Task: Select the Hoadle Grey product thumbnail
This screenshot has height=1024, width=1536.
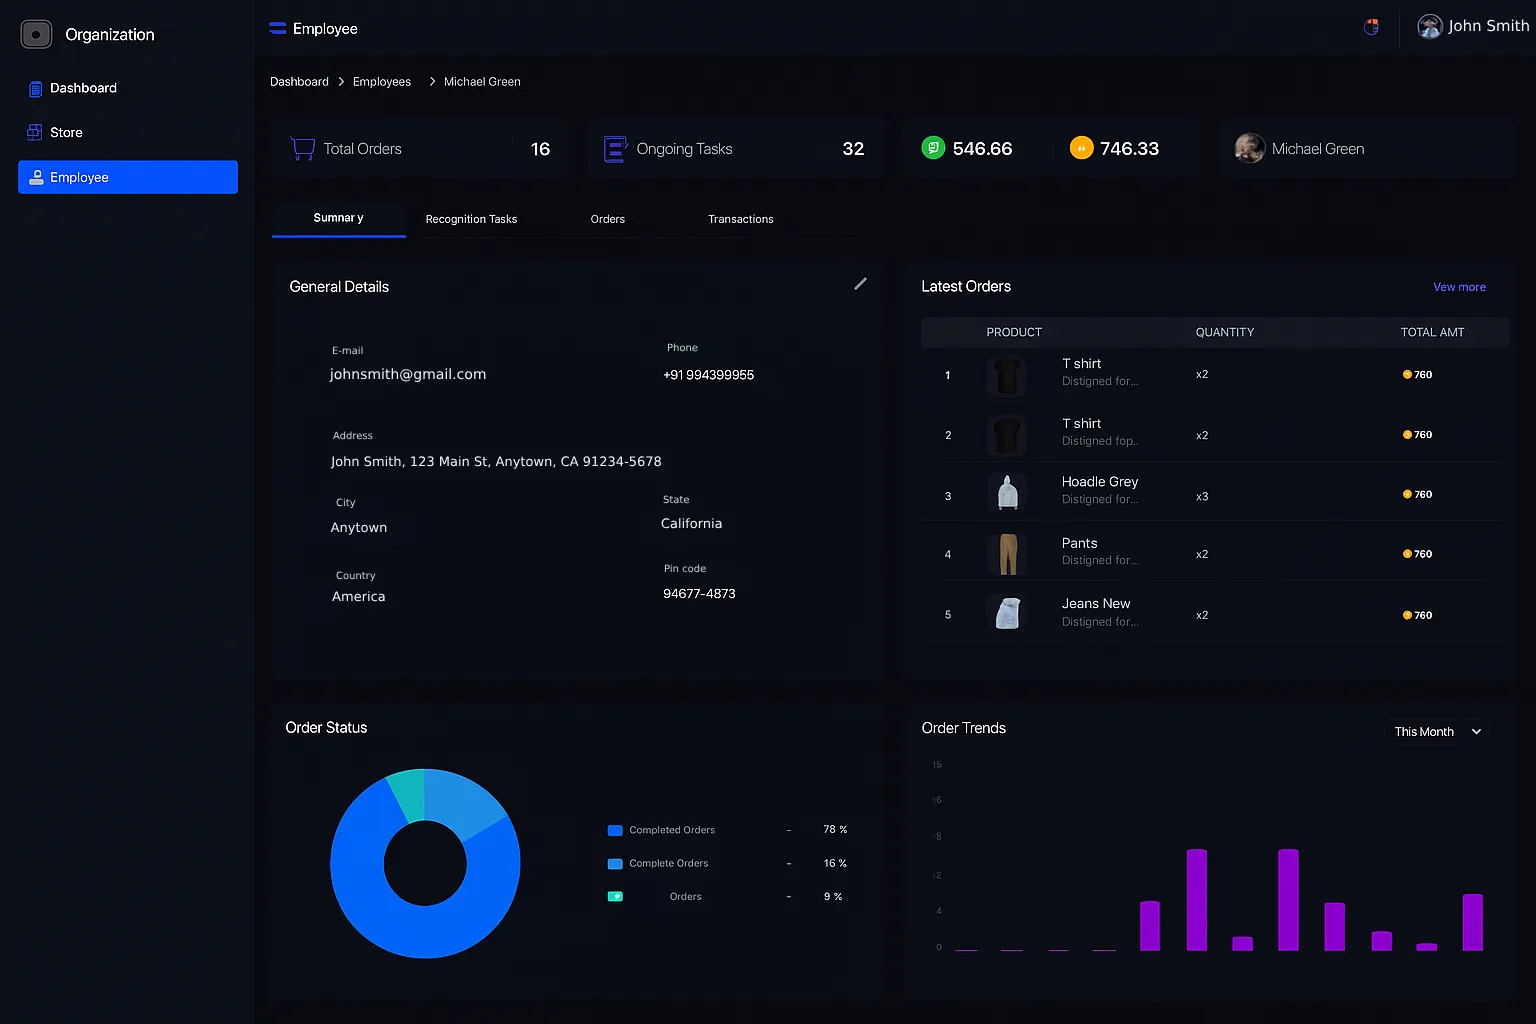Action: (1007, 494)
